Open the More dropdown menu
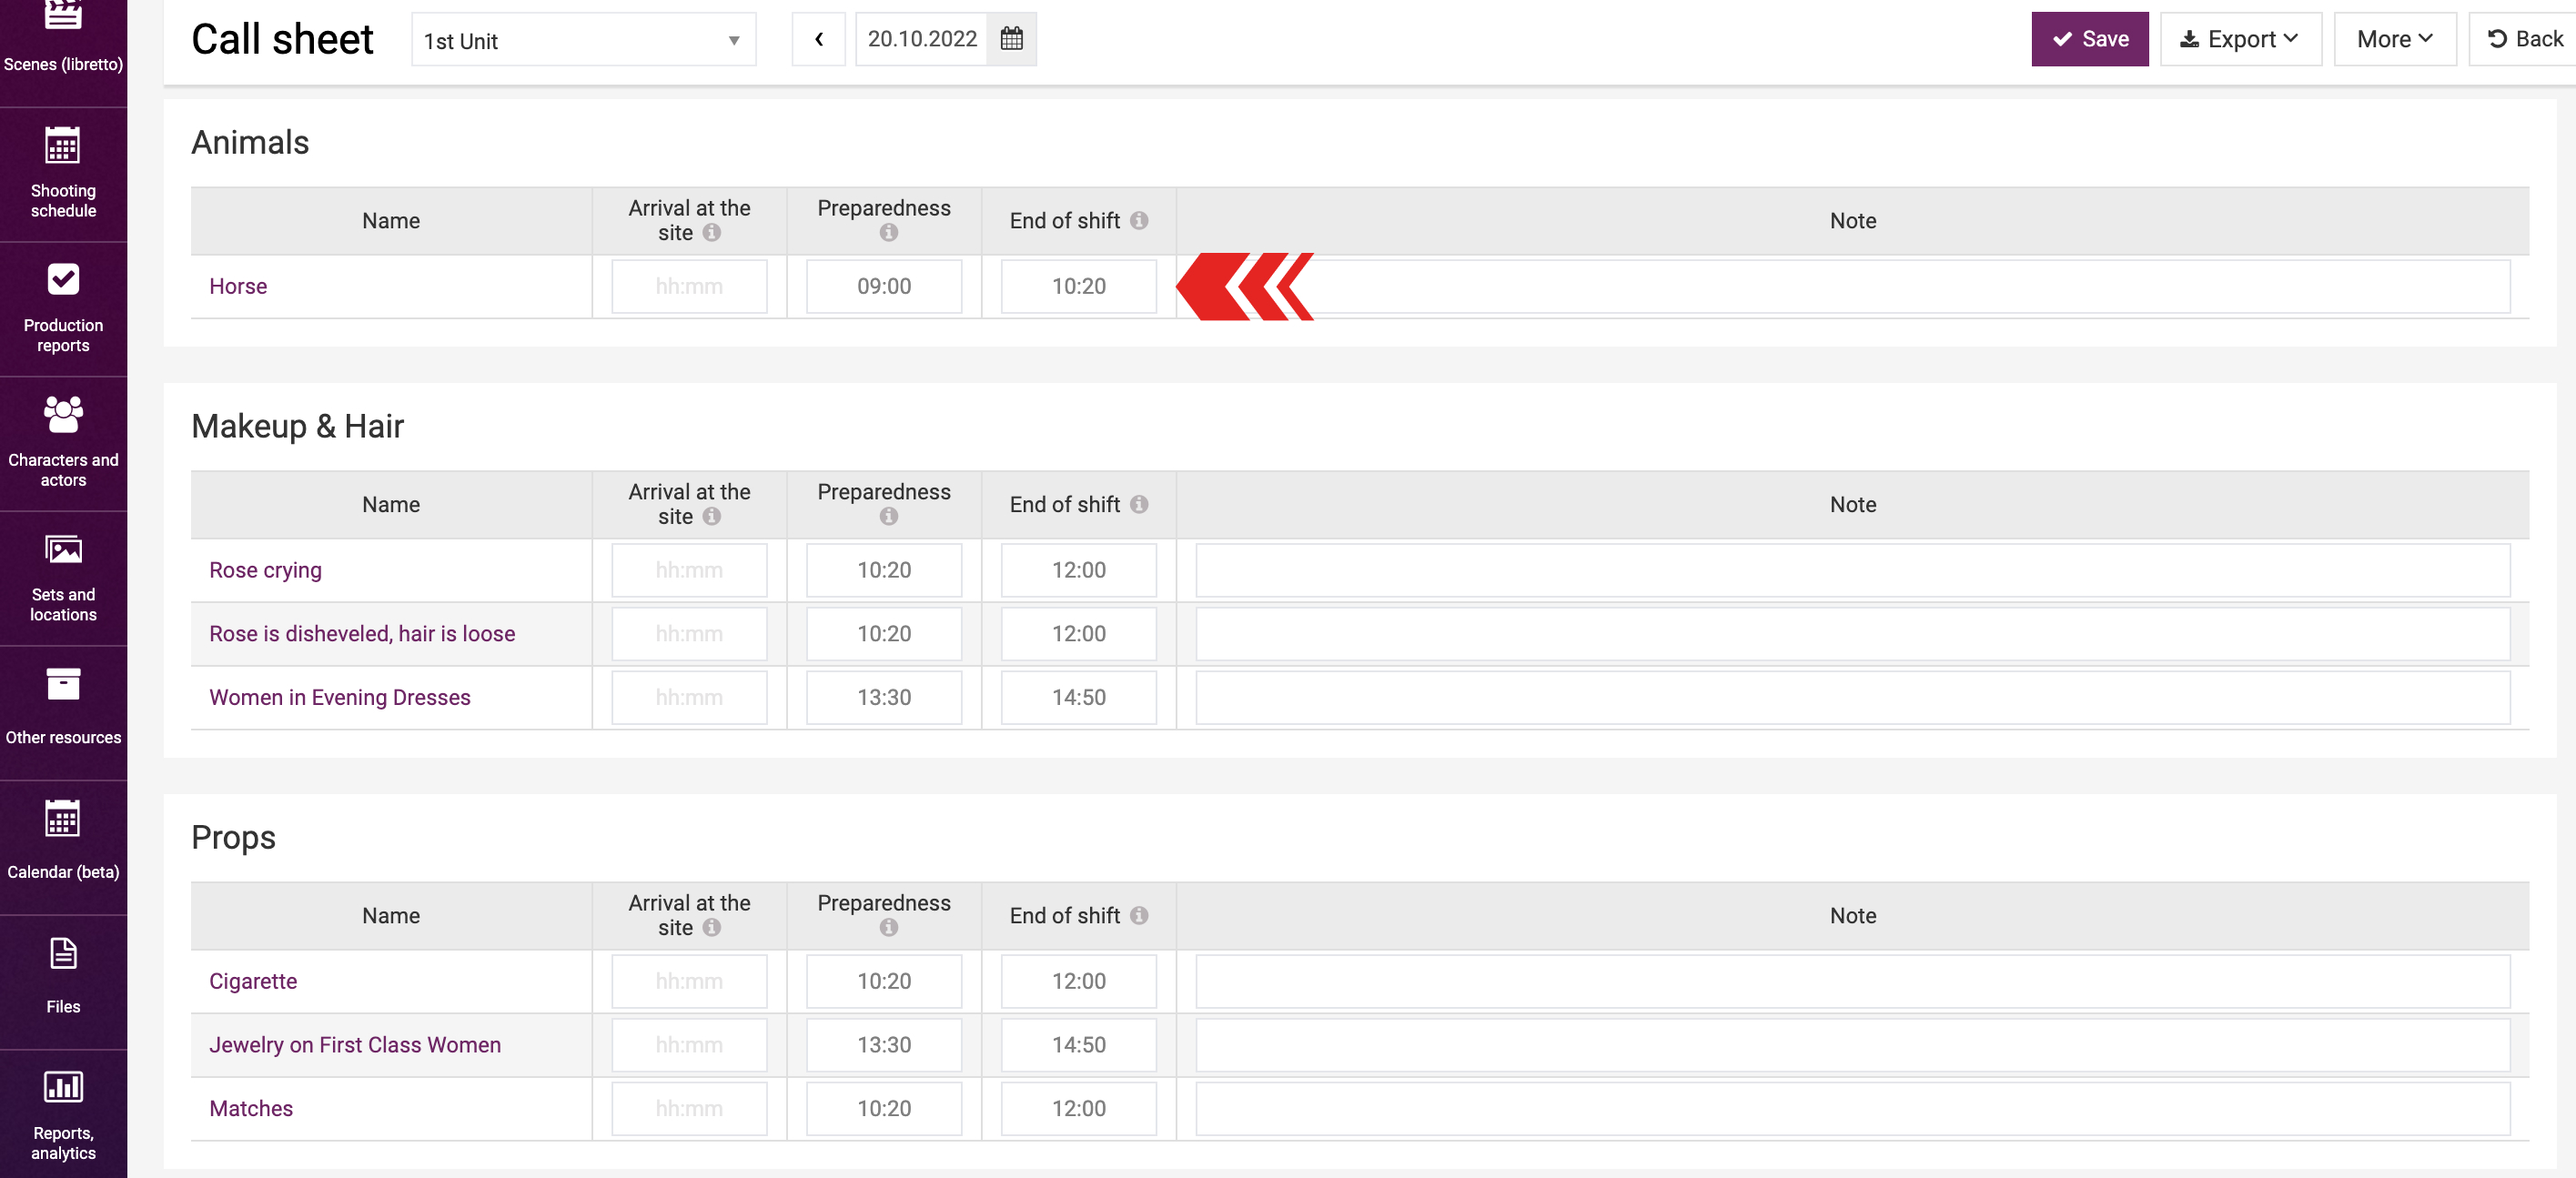This screenshot has width=2576, height=1178. pyautogui.click(x=2394, y=39)
